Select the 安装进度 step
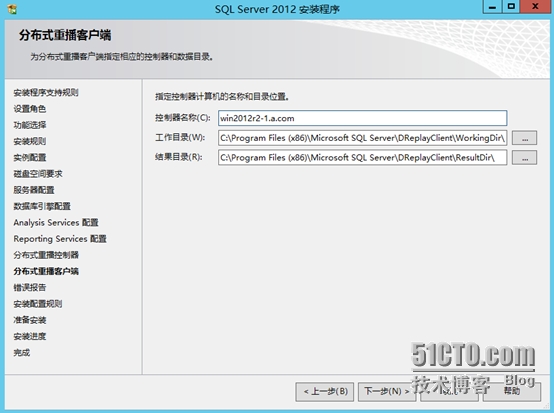The height and width of the screenshot is (413, 554). coord(30,336)
